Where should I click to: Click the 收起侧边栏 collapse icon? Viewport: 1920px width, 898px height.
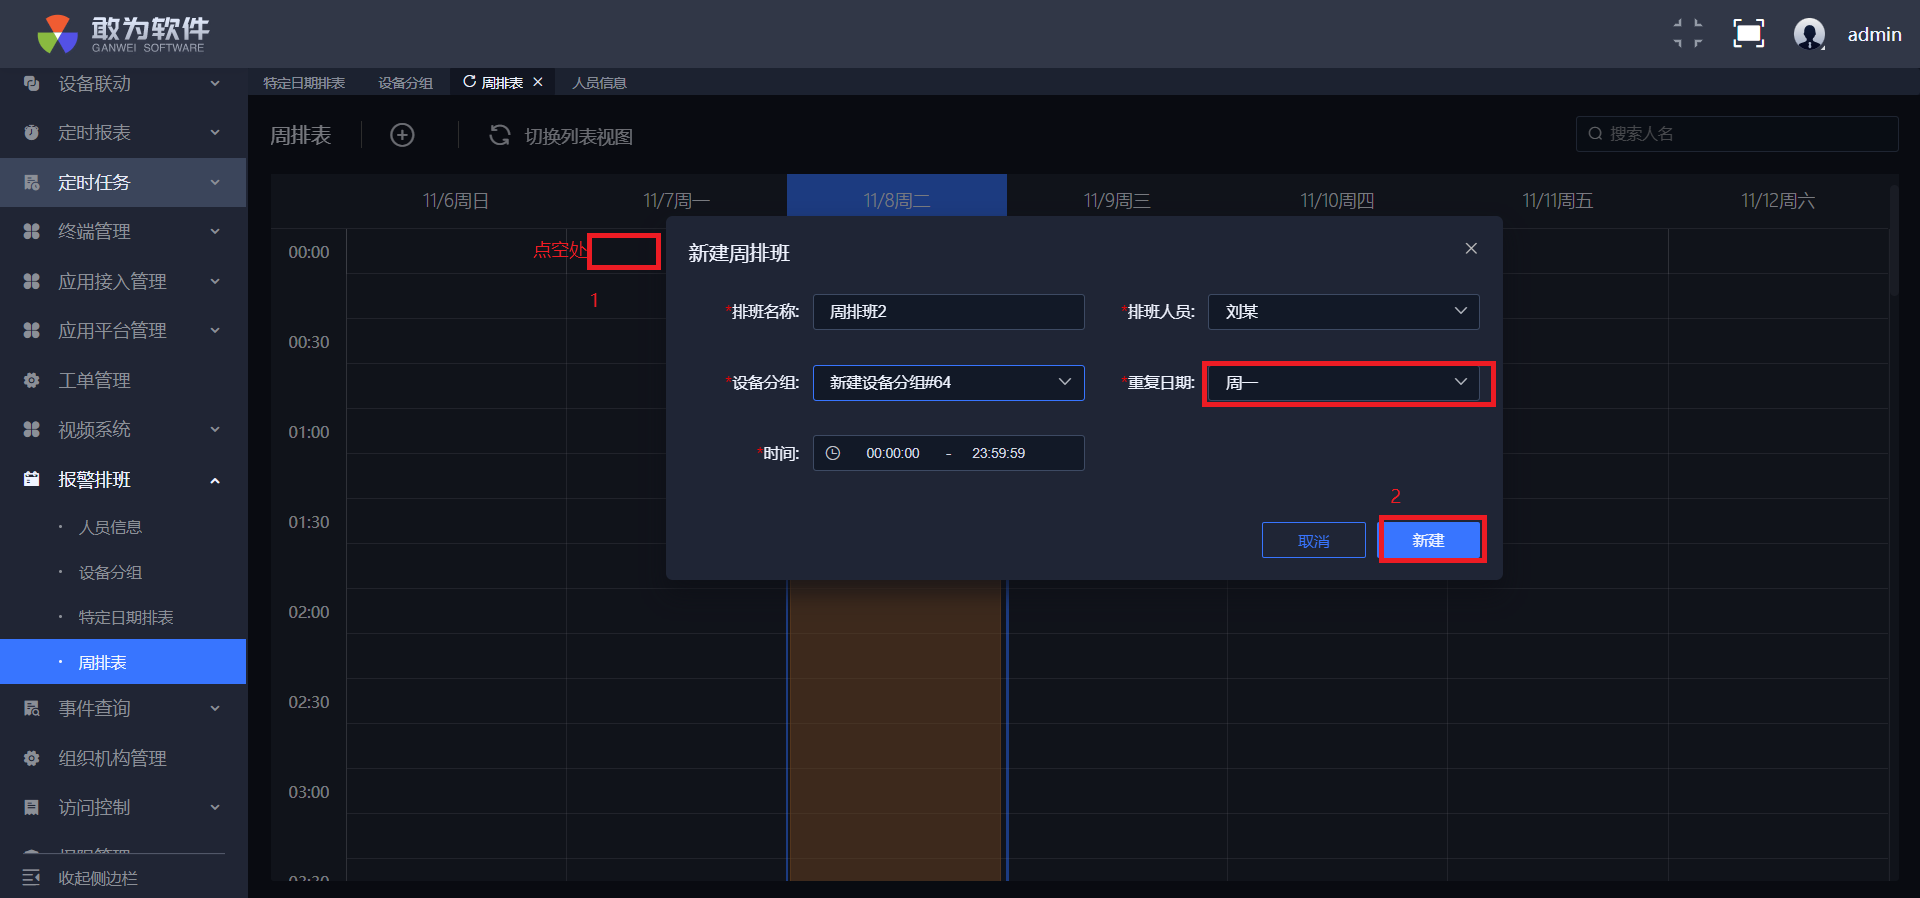coord(31,877)
